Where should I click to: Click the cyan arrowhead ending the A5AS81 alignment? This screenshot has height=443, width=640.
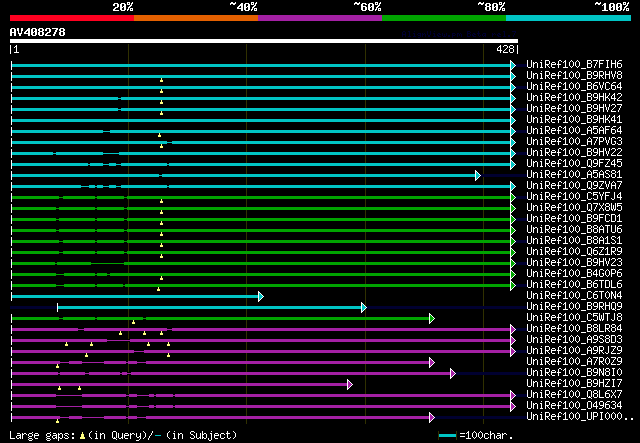478,176
